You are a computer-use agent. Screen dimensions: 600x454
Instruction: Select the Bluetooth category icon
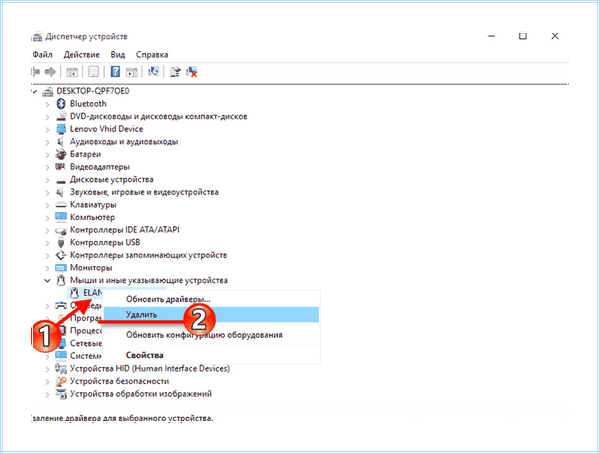61,104
